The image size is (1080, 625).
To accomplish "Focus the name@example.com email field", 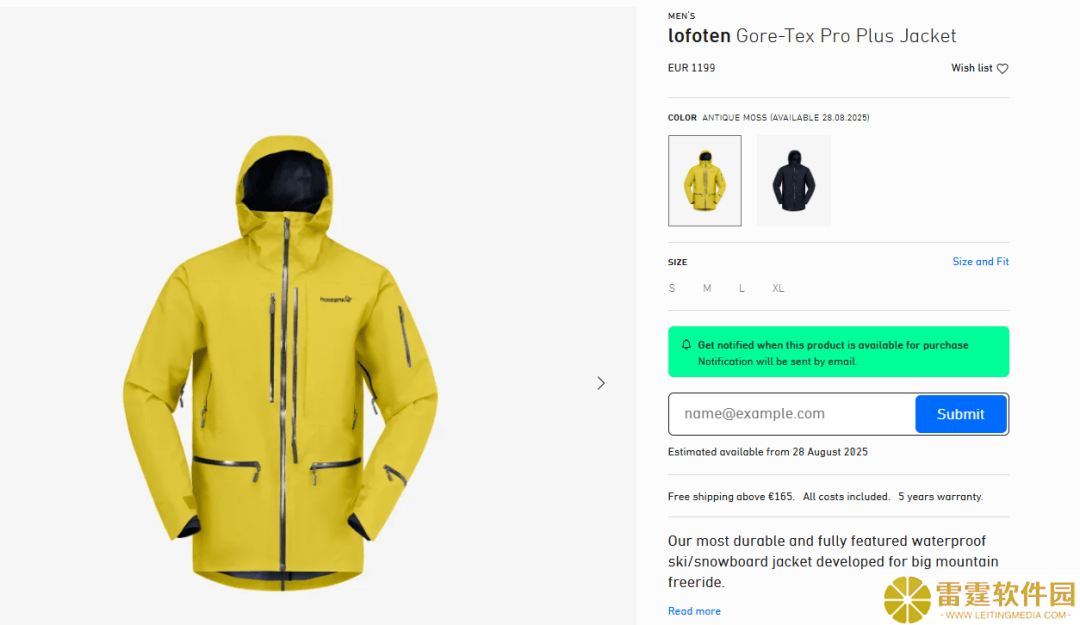I will point(792,414).
